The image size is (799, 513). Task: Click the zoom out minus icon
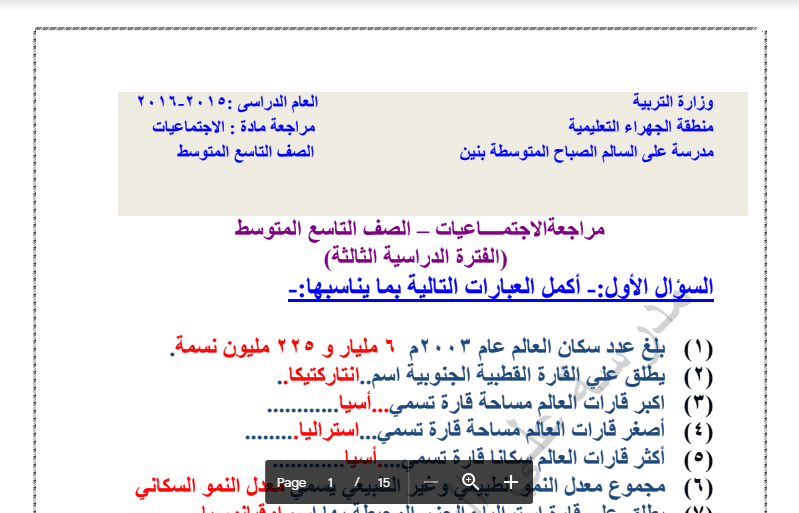point(431,482)
